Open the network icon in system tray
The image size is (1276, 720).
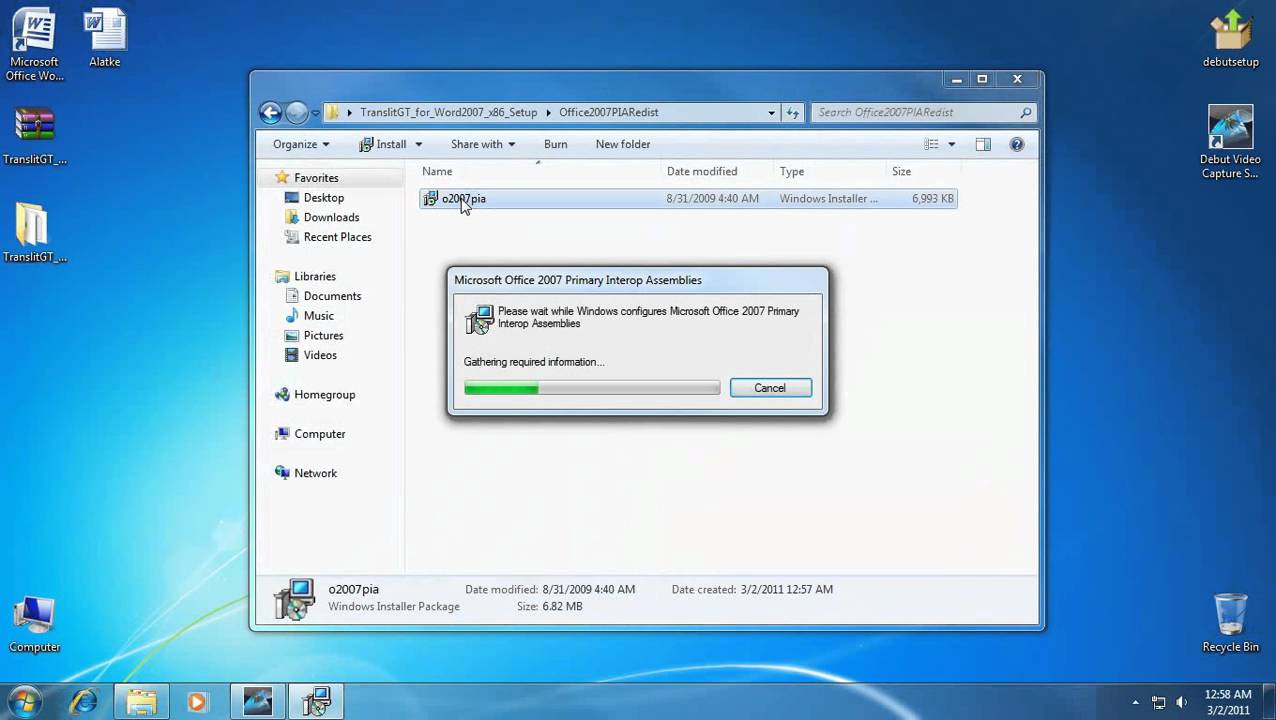coord(1158,702)
